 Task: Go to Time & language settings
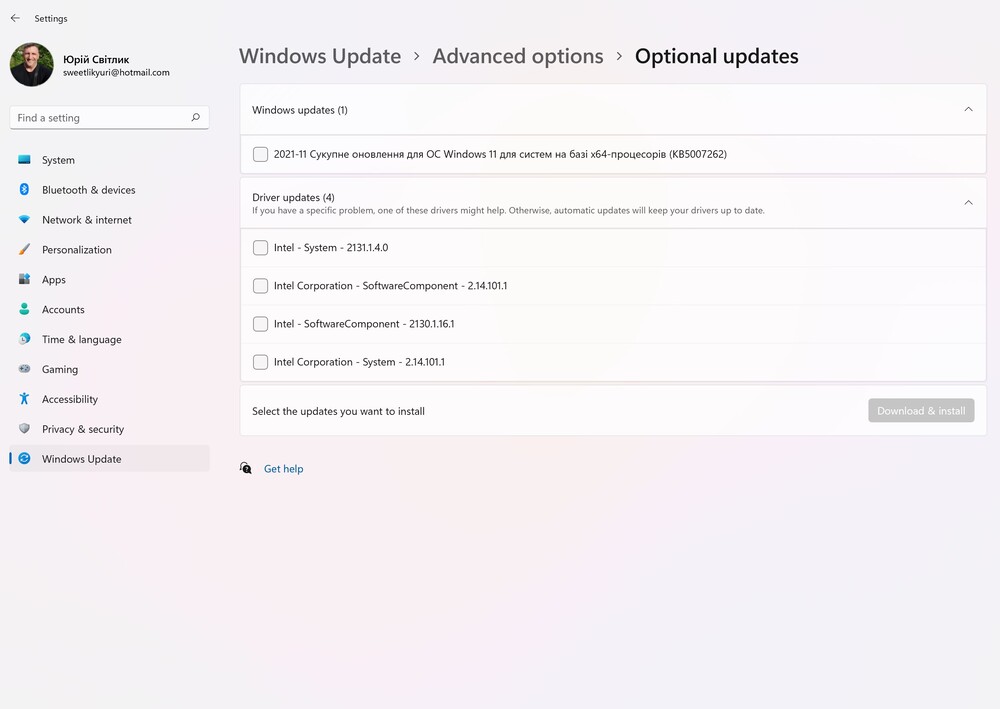[x=81, y=339]
